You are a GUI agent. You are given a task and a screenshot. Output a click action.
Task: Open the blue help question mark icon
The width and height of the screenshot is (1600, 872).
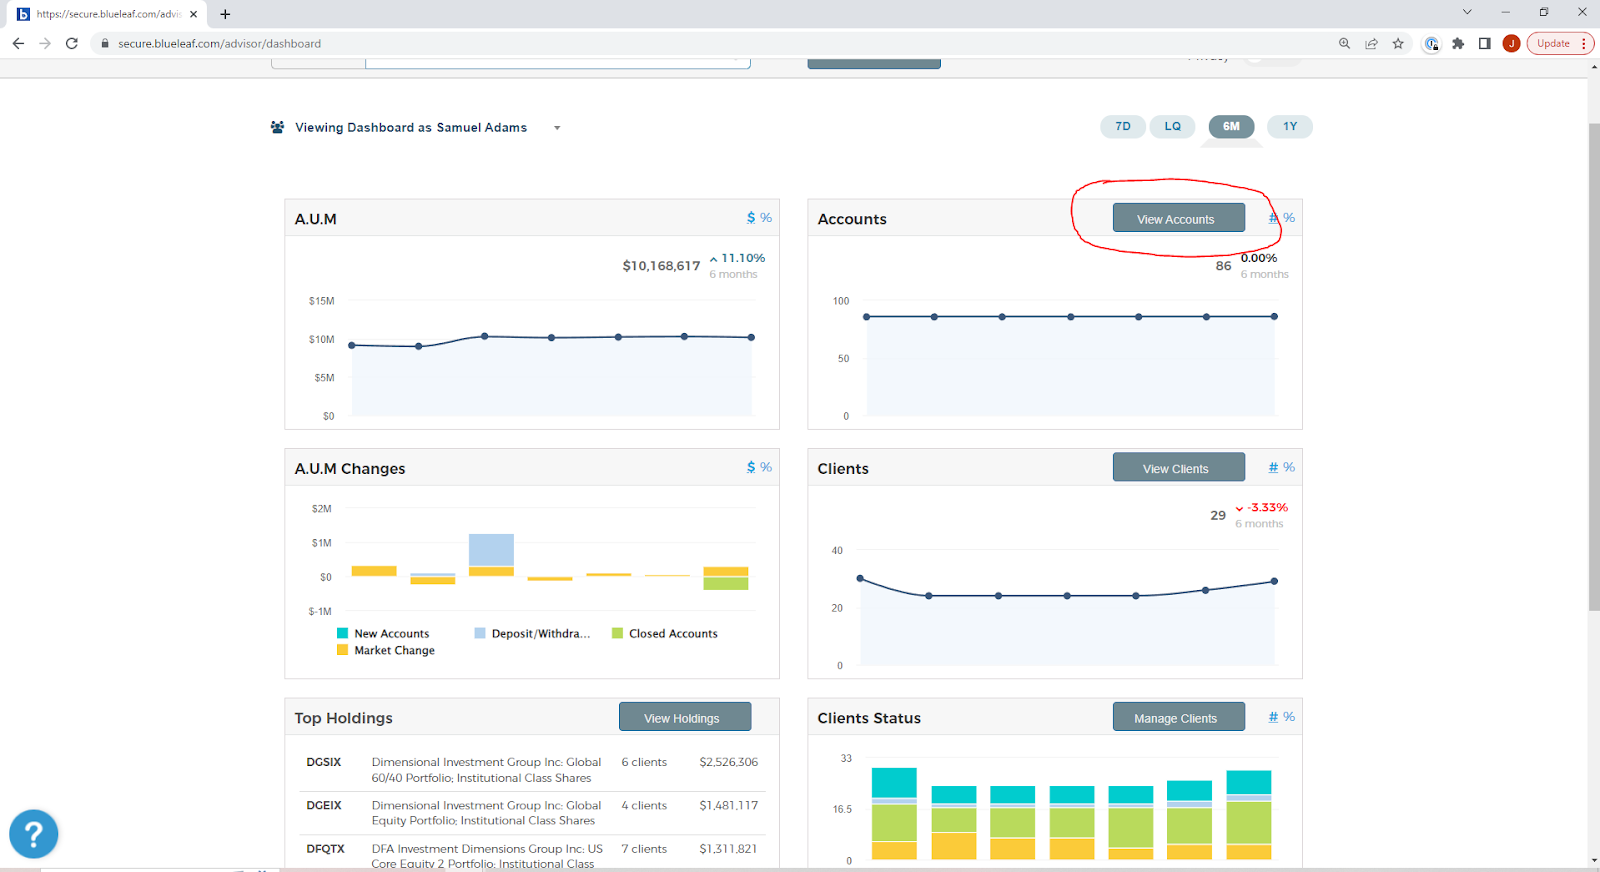[34, 834]
